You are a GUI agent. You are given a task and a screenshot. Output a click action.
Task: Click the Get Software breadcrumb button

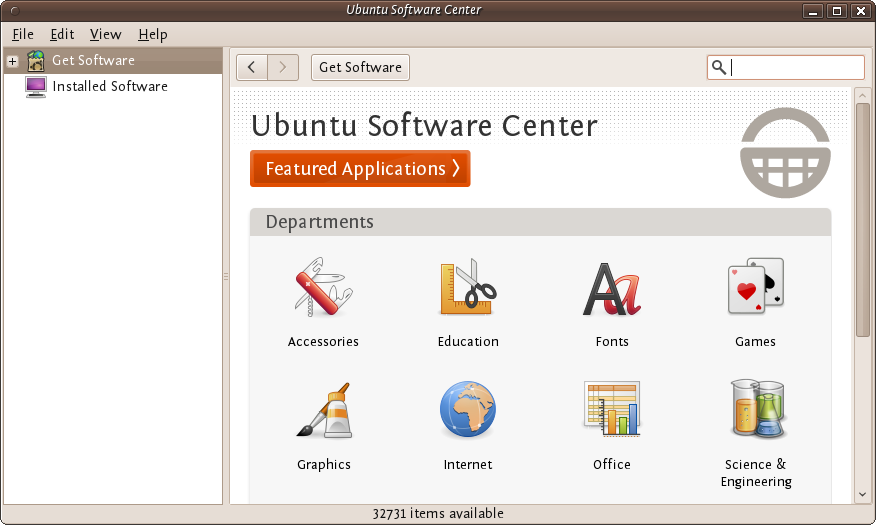[360, 67]
